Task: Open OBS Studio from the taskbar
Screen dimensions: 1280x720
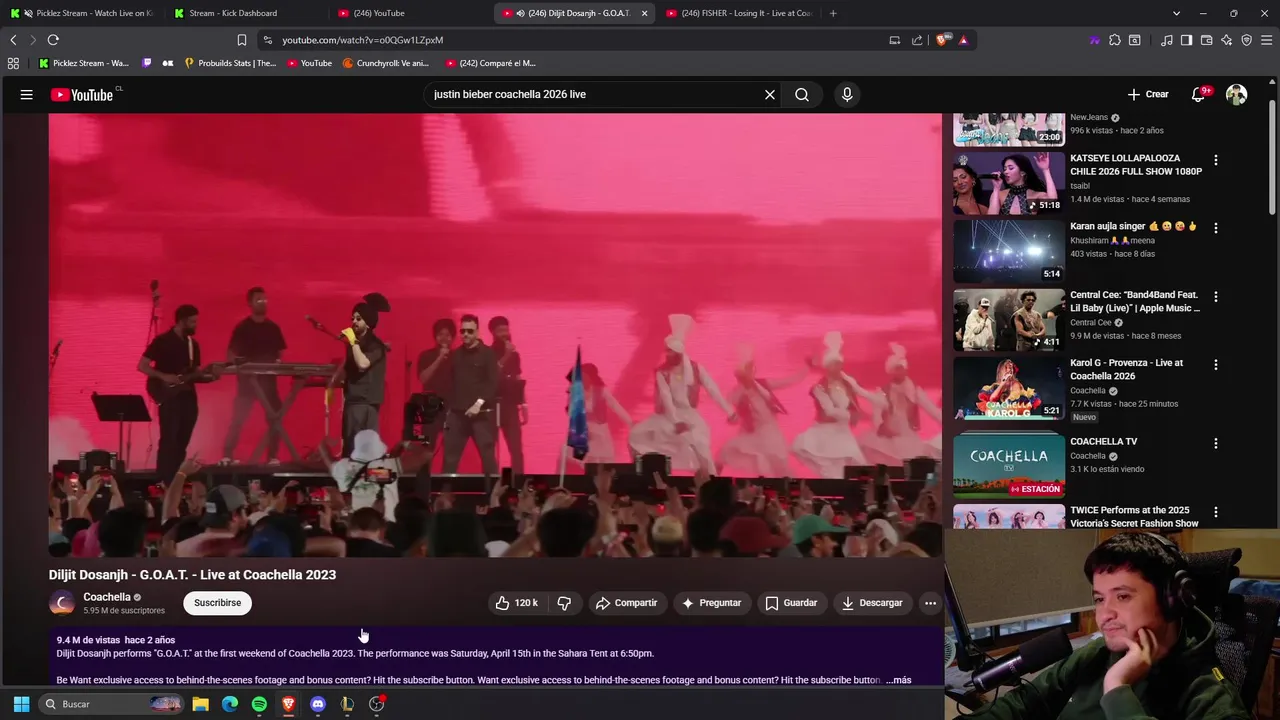Action: [x=376, y=704]
